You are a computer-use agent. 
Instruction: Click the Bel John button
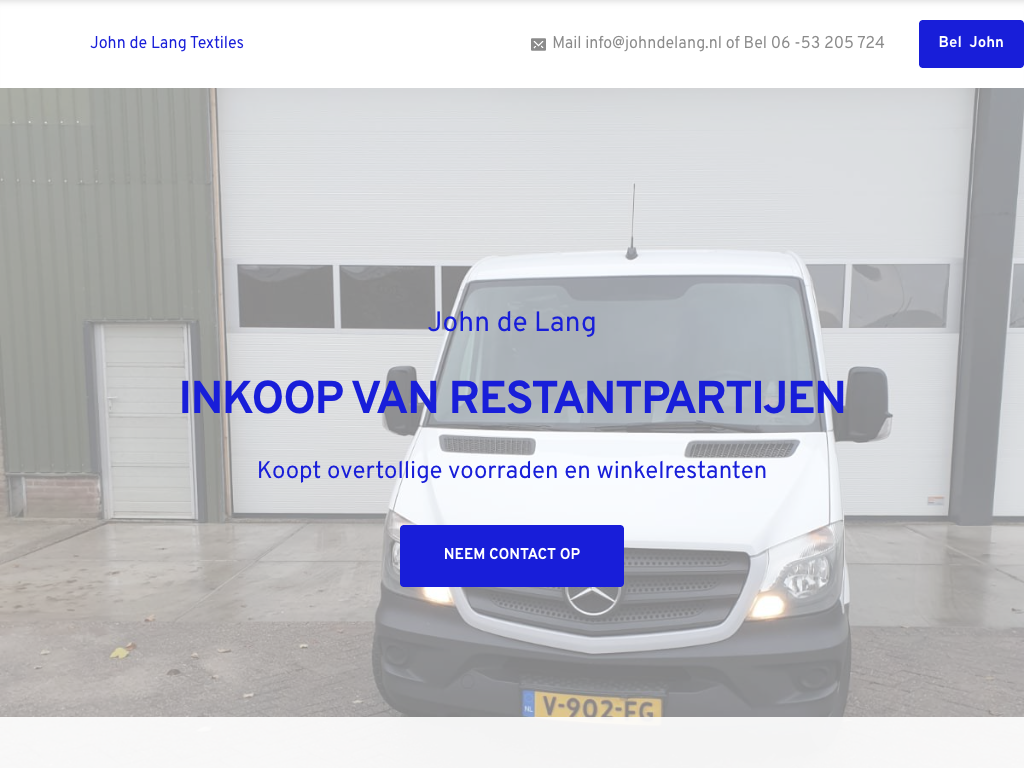971,44
